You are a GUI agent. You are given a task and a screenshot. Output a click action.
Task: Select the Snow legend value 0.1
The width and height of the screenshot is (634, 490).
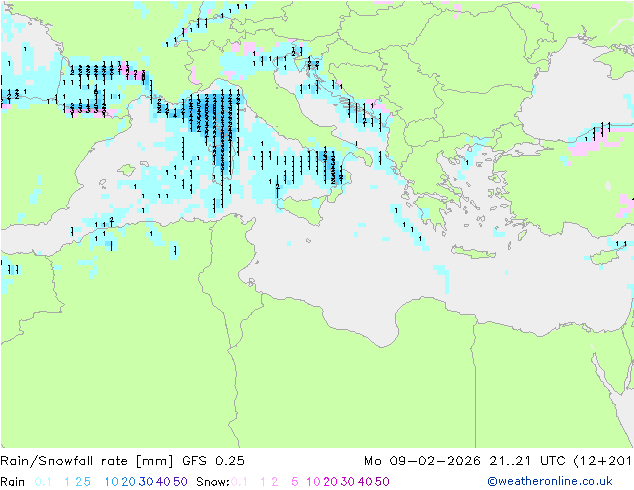tap(239, 482)
